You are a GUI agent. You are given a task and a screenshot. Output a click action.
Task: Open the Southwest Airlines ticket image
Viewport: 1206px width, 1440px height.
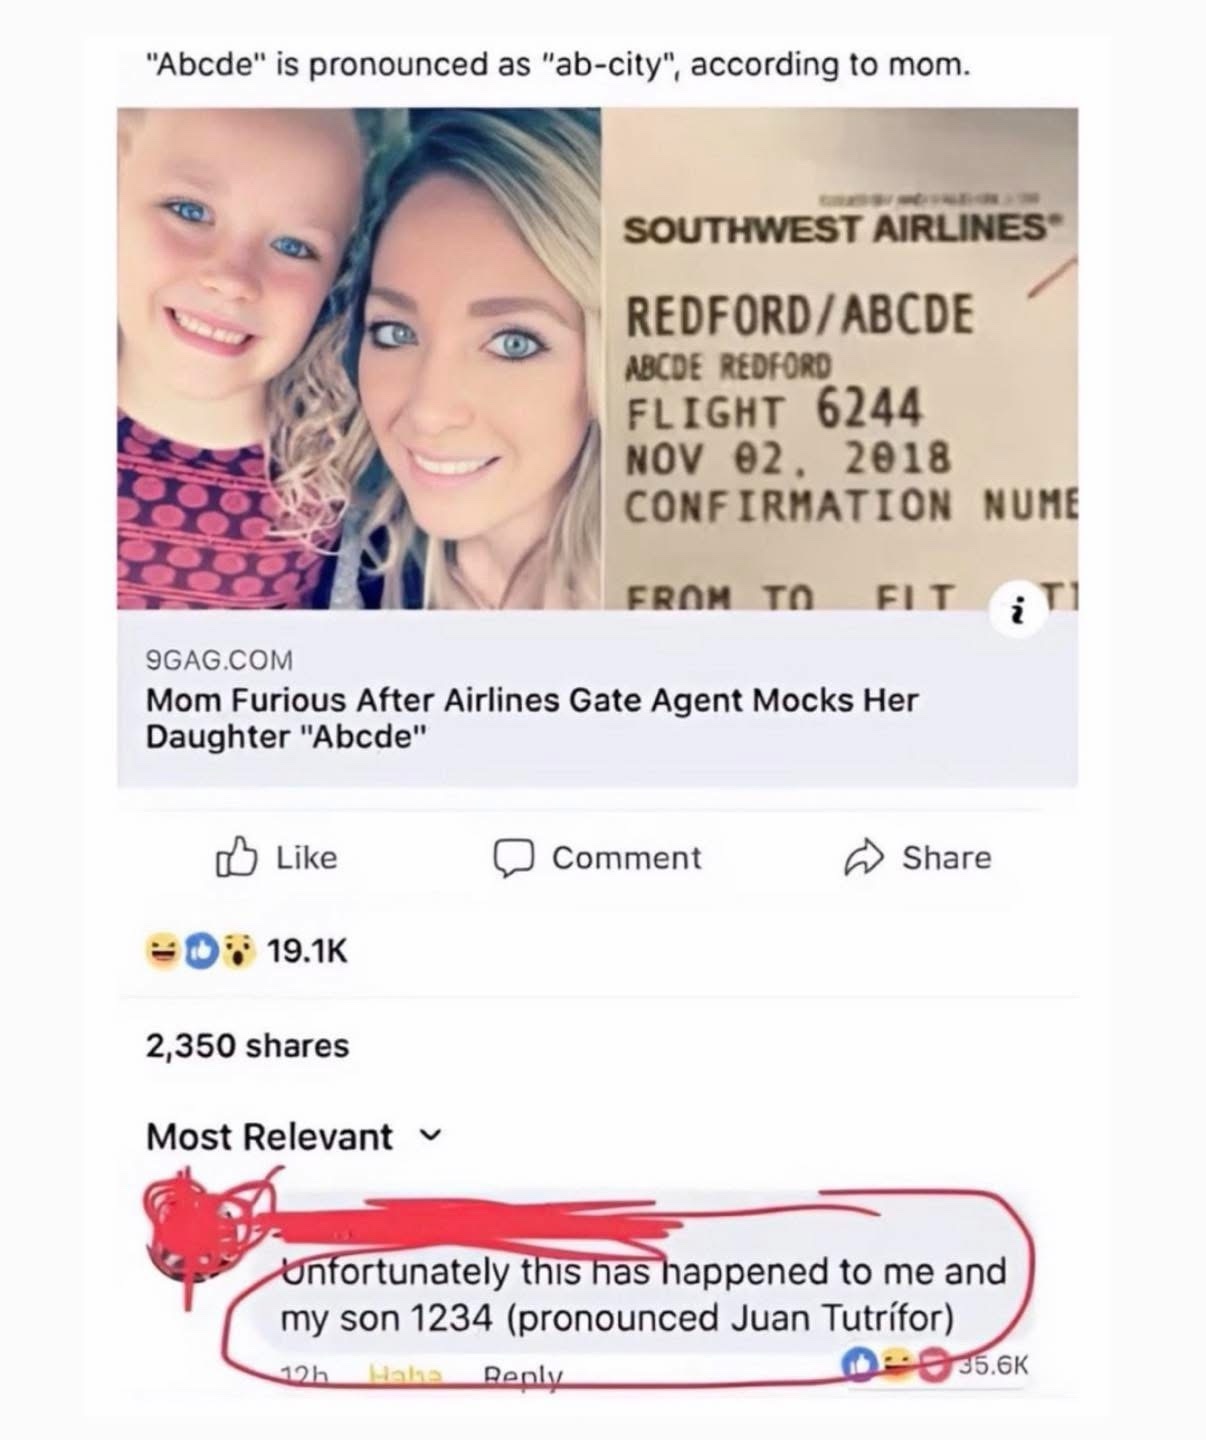[838, 358]
